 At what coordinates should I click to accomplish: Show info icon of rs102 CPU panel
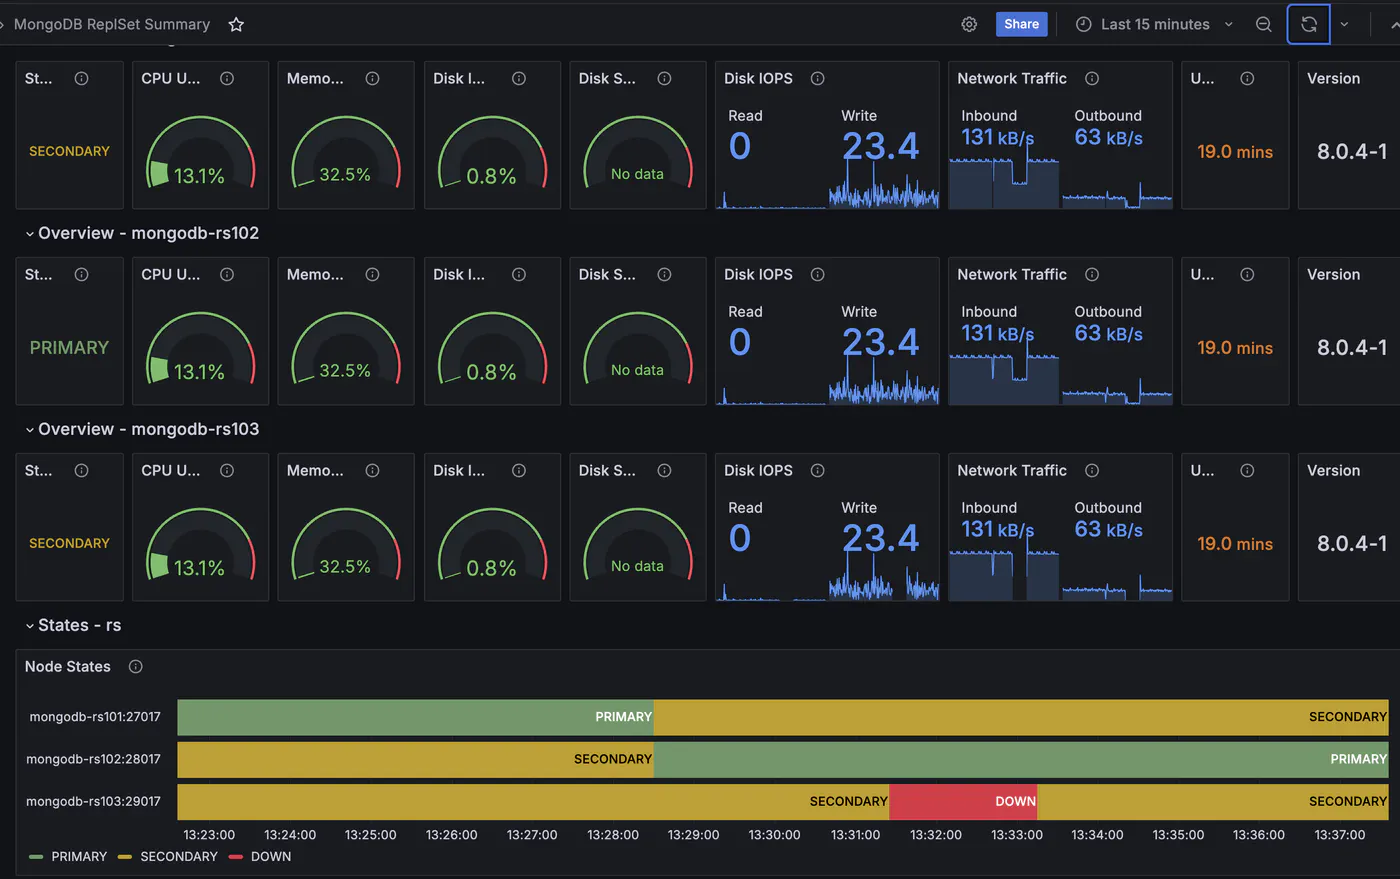point(227,274)
